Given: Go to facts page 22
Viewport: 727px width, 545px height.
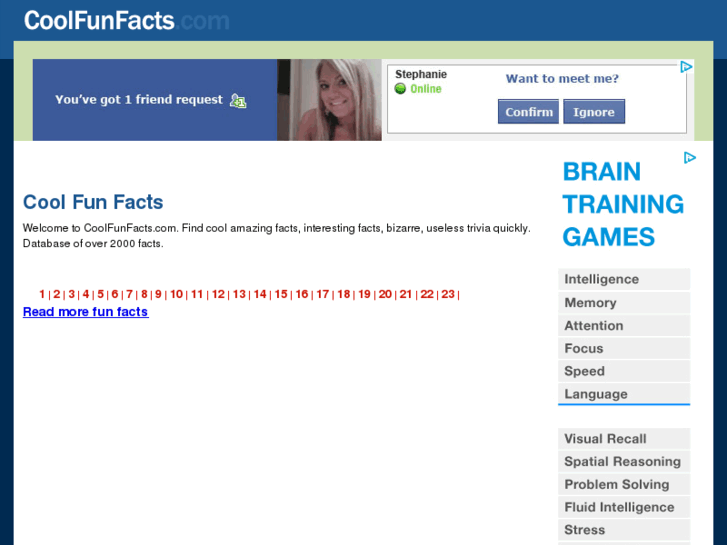Looking at the screenshot, I should 427,294.
